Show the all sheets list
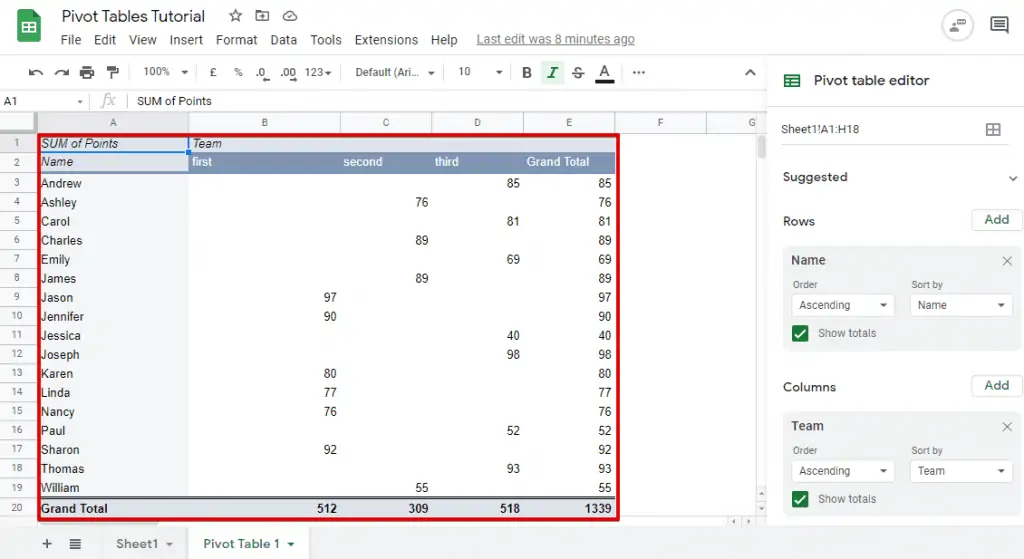The width and height of the screenshot is (1024, 559). tap(75, 543)
